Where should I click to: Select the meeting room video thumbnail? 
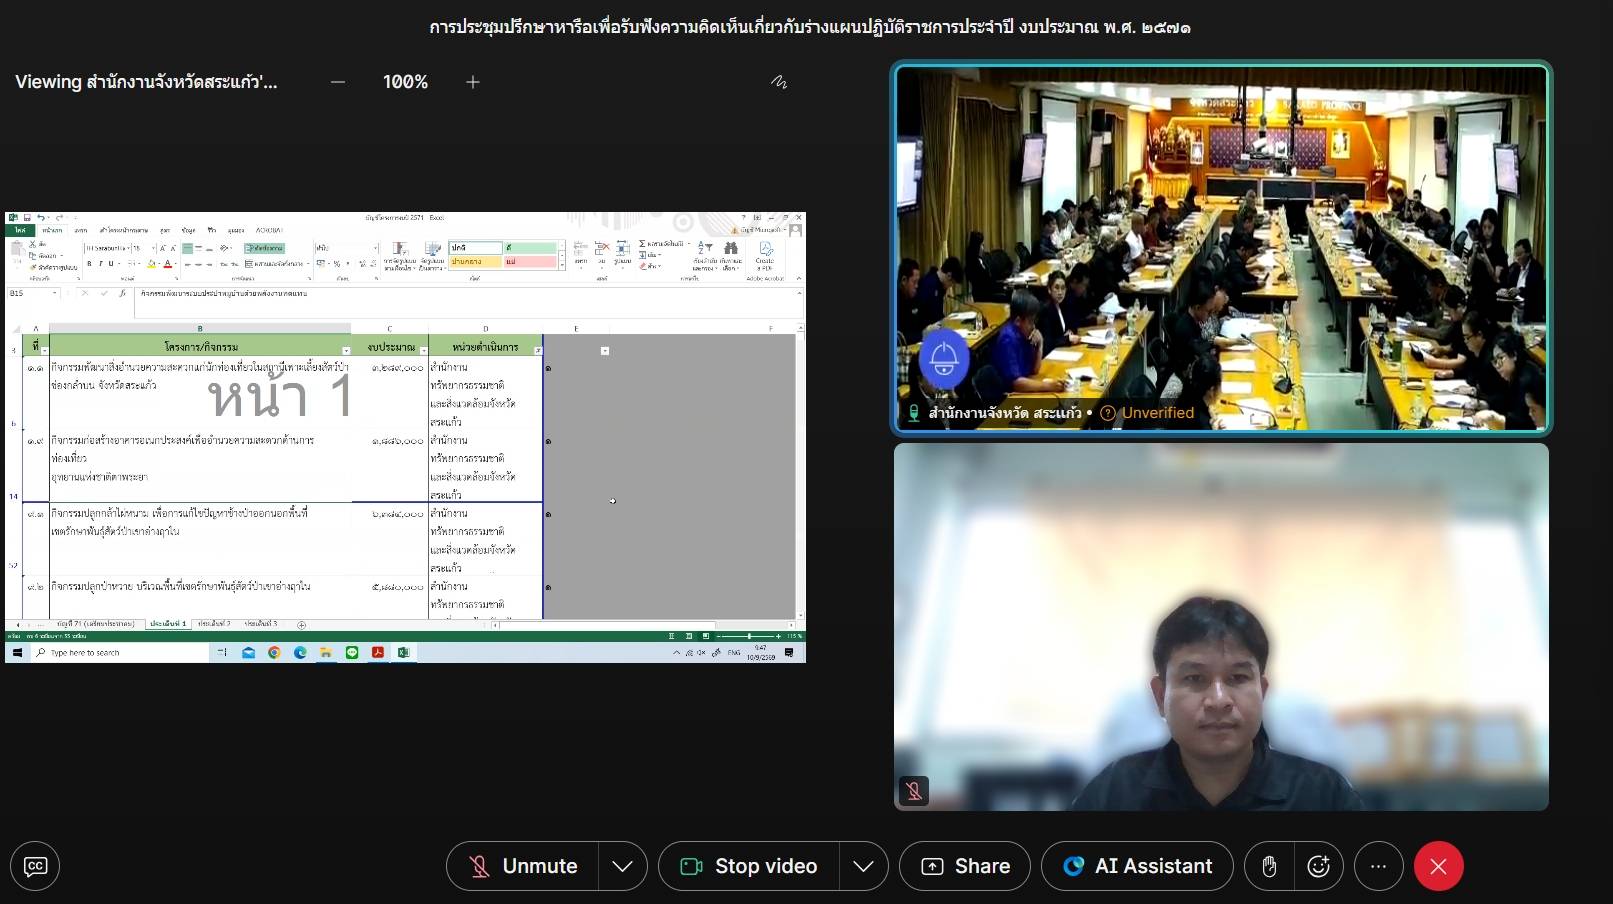click(x=1221, y=248)
